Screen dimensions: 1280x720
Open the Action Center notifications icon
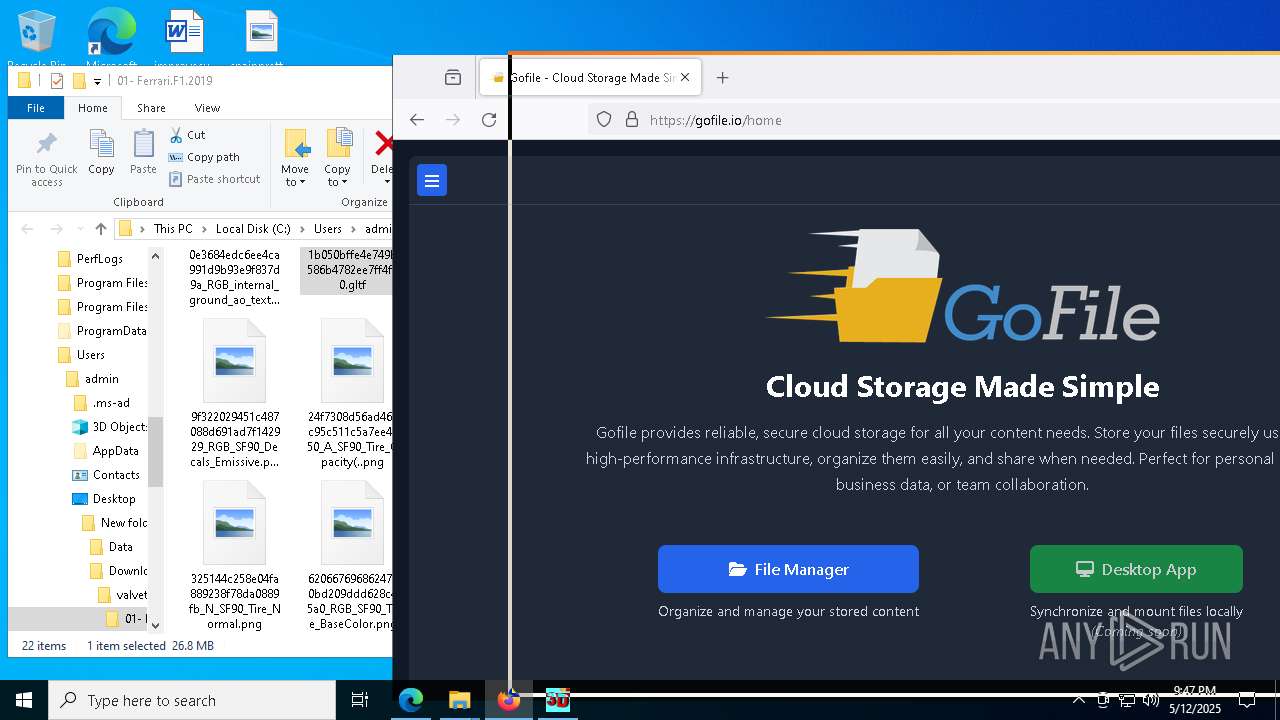1247,700
